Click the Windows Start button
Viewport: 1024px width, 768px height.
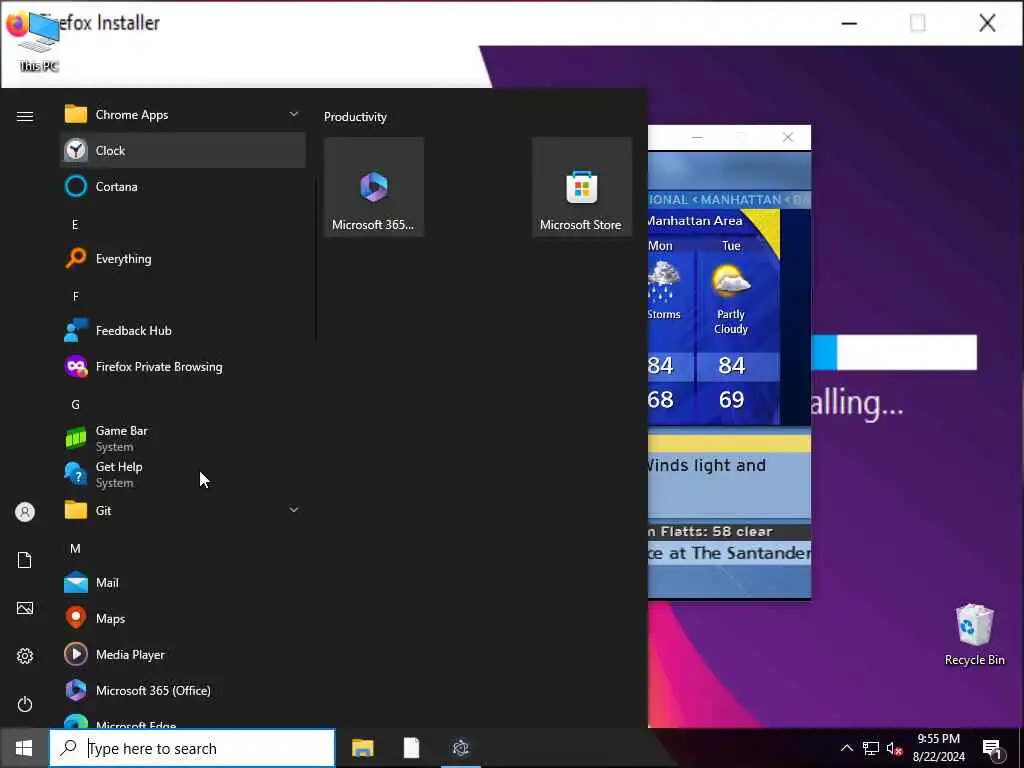pyautogui.click(x=24, y=748)
